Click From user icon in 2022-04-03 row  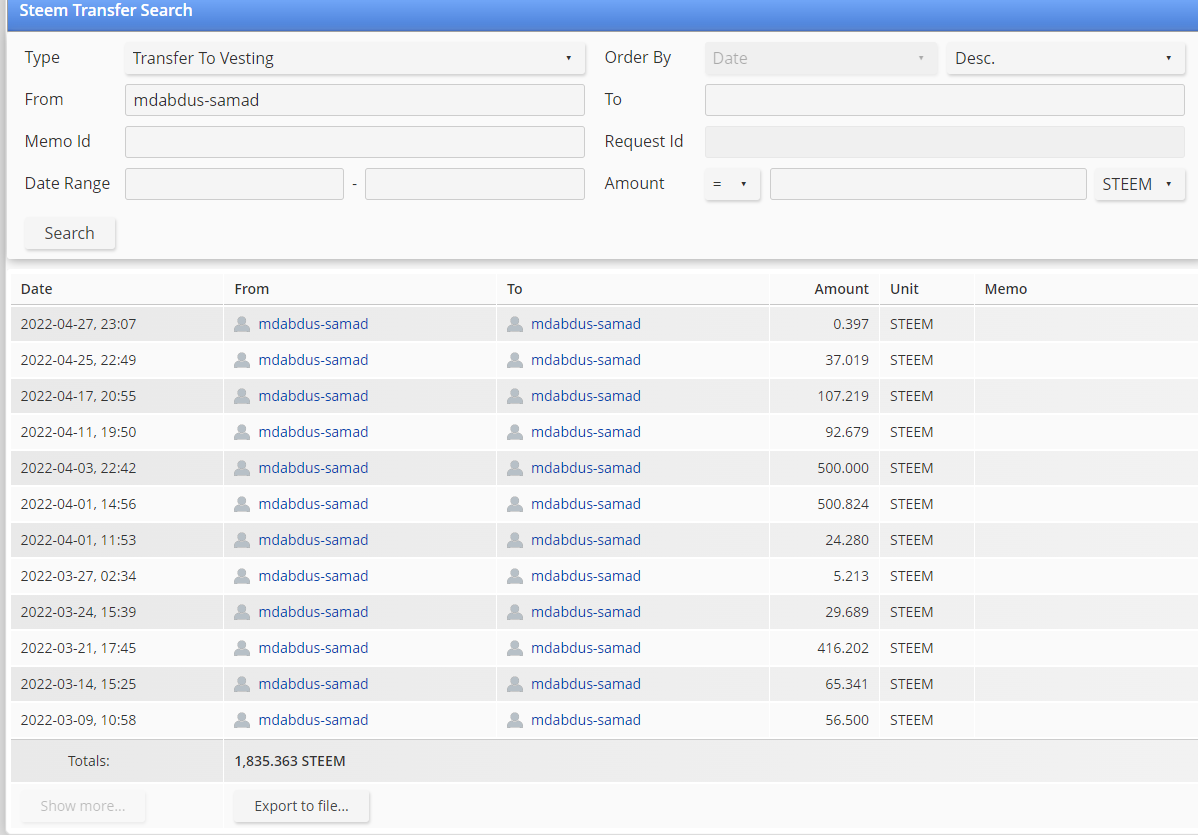click(x=241, y=468)
